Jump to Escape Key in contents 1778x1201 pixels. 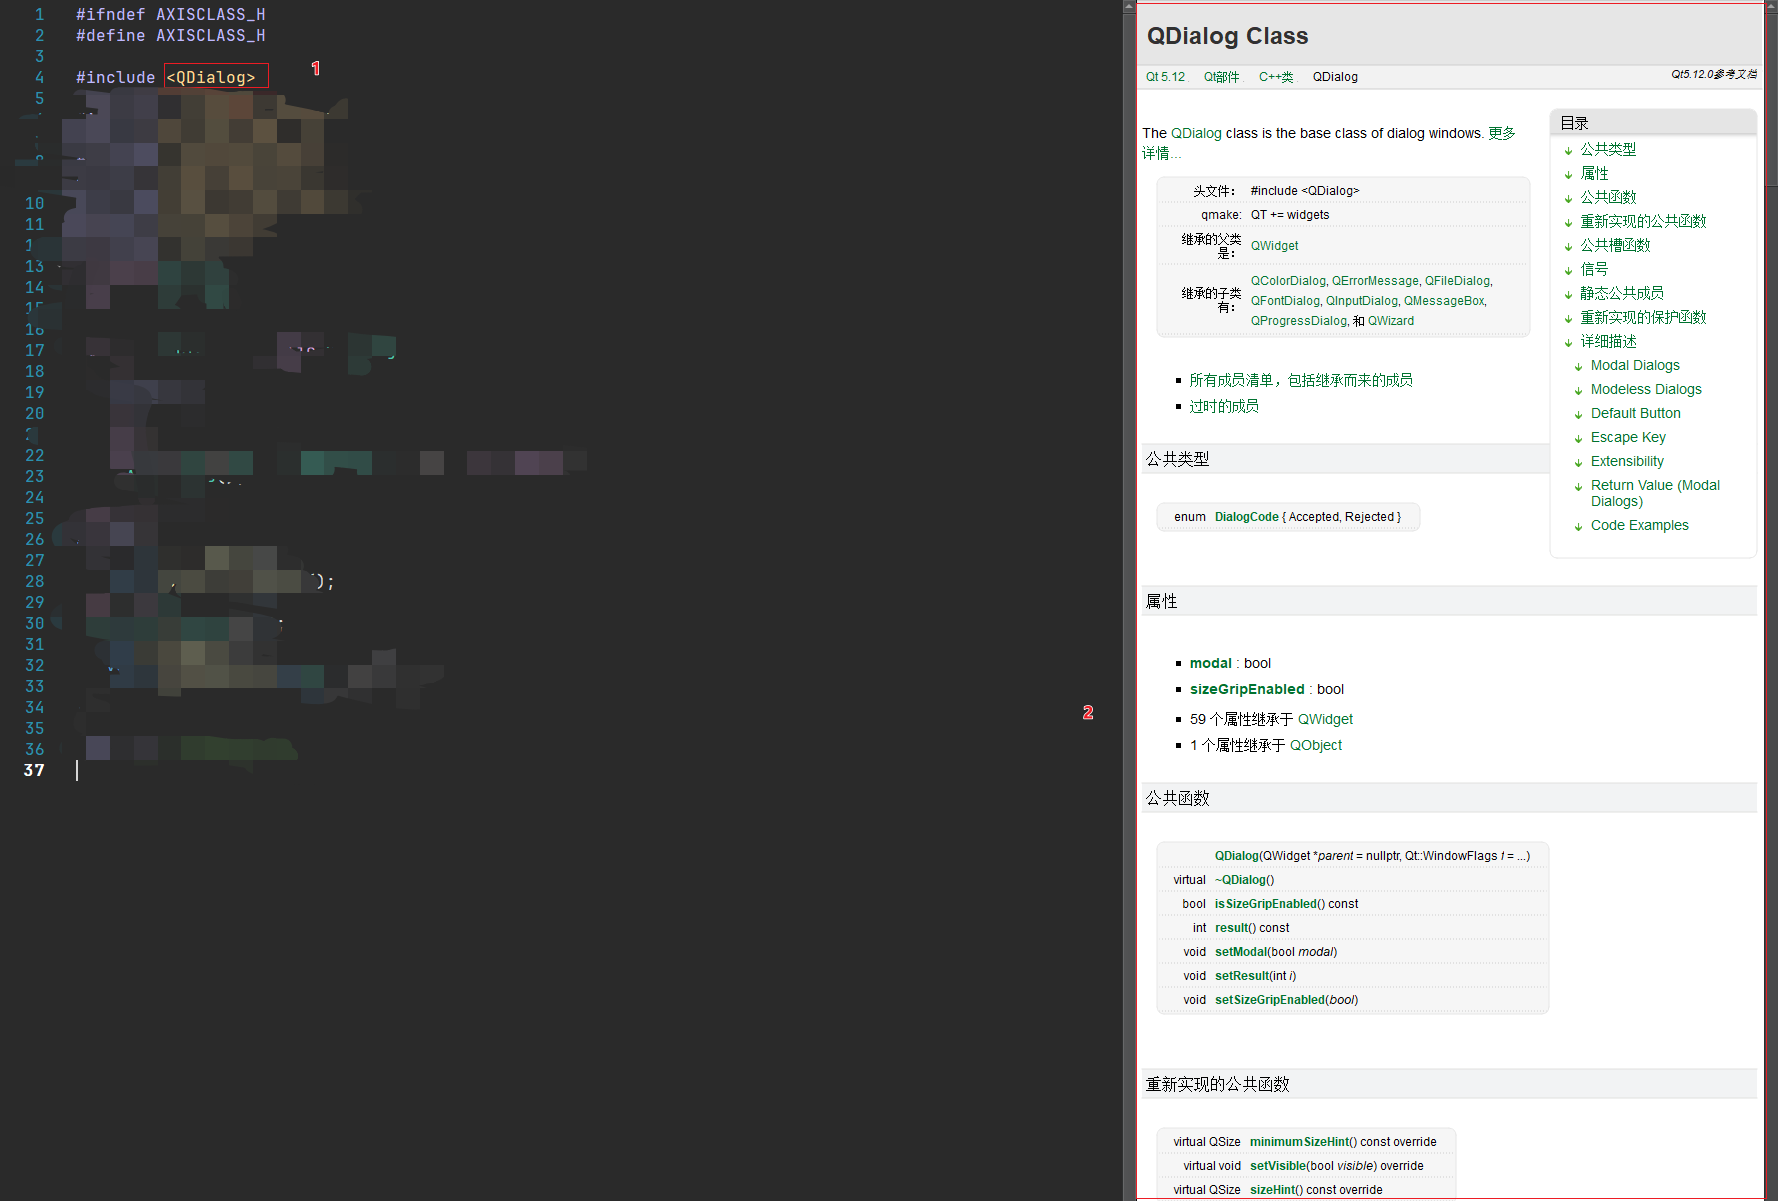tap(1628, 437)
